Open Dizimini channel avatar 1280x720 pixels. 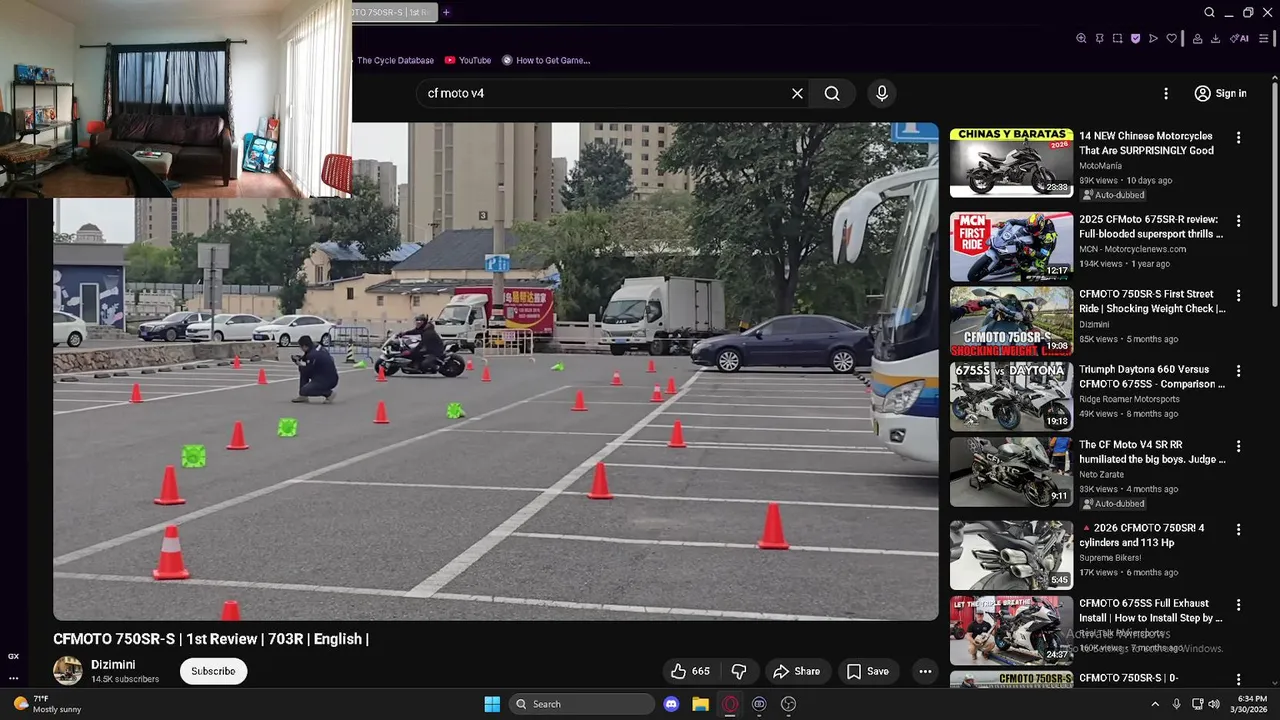68,671
